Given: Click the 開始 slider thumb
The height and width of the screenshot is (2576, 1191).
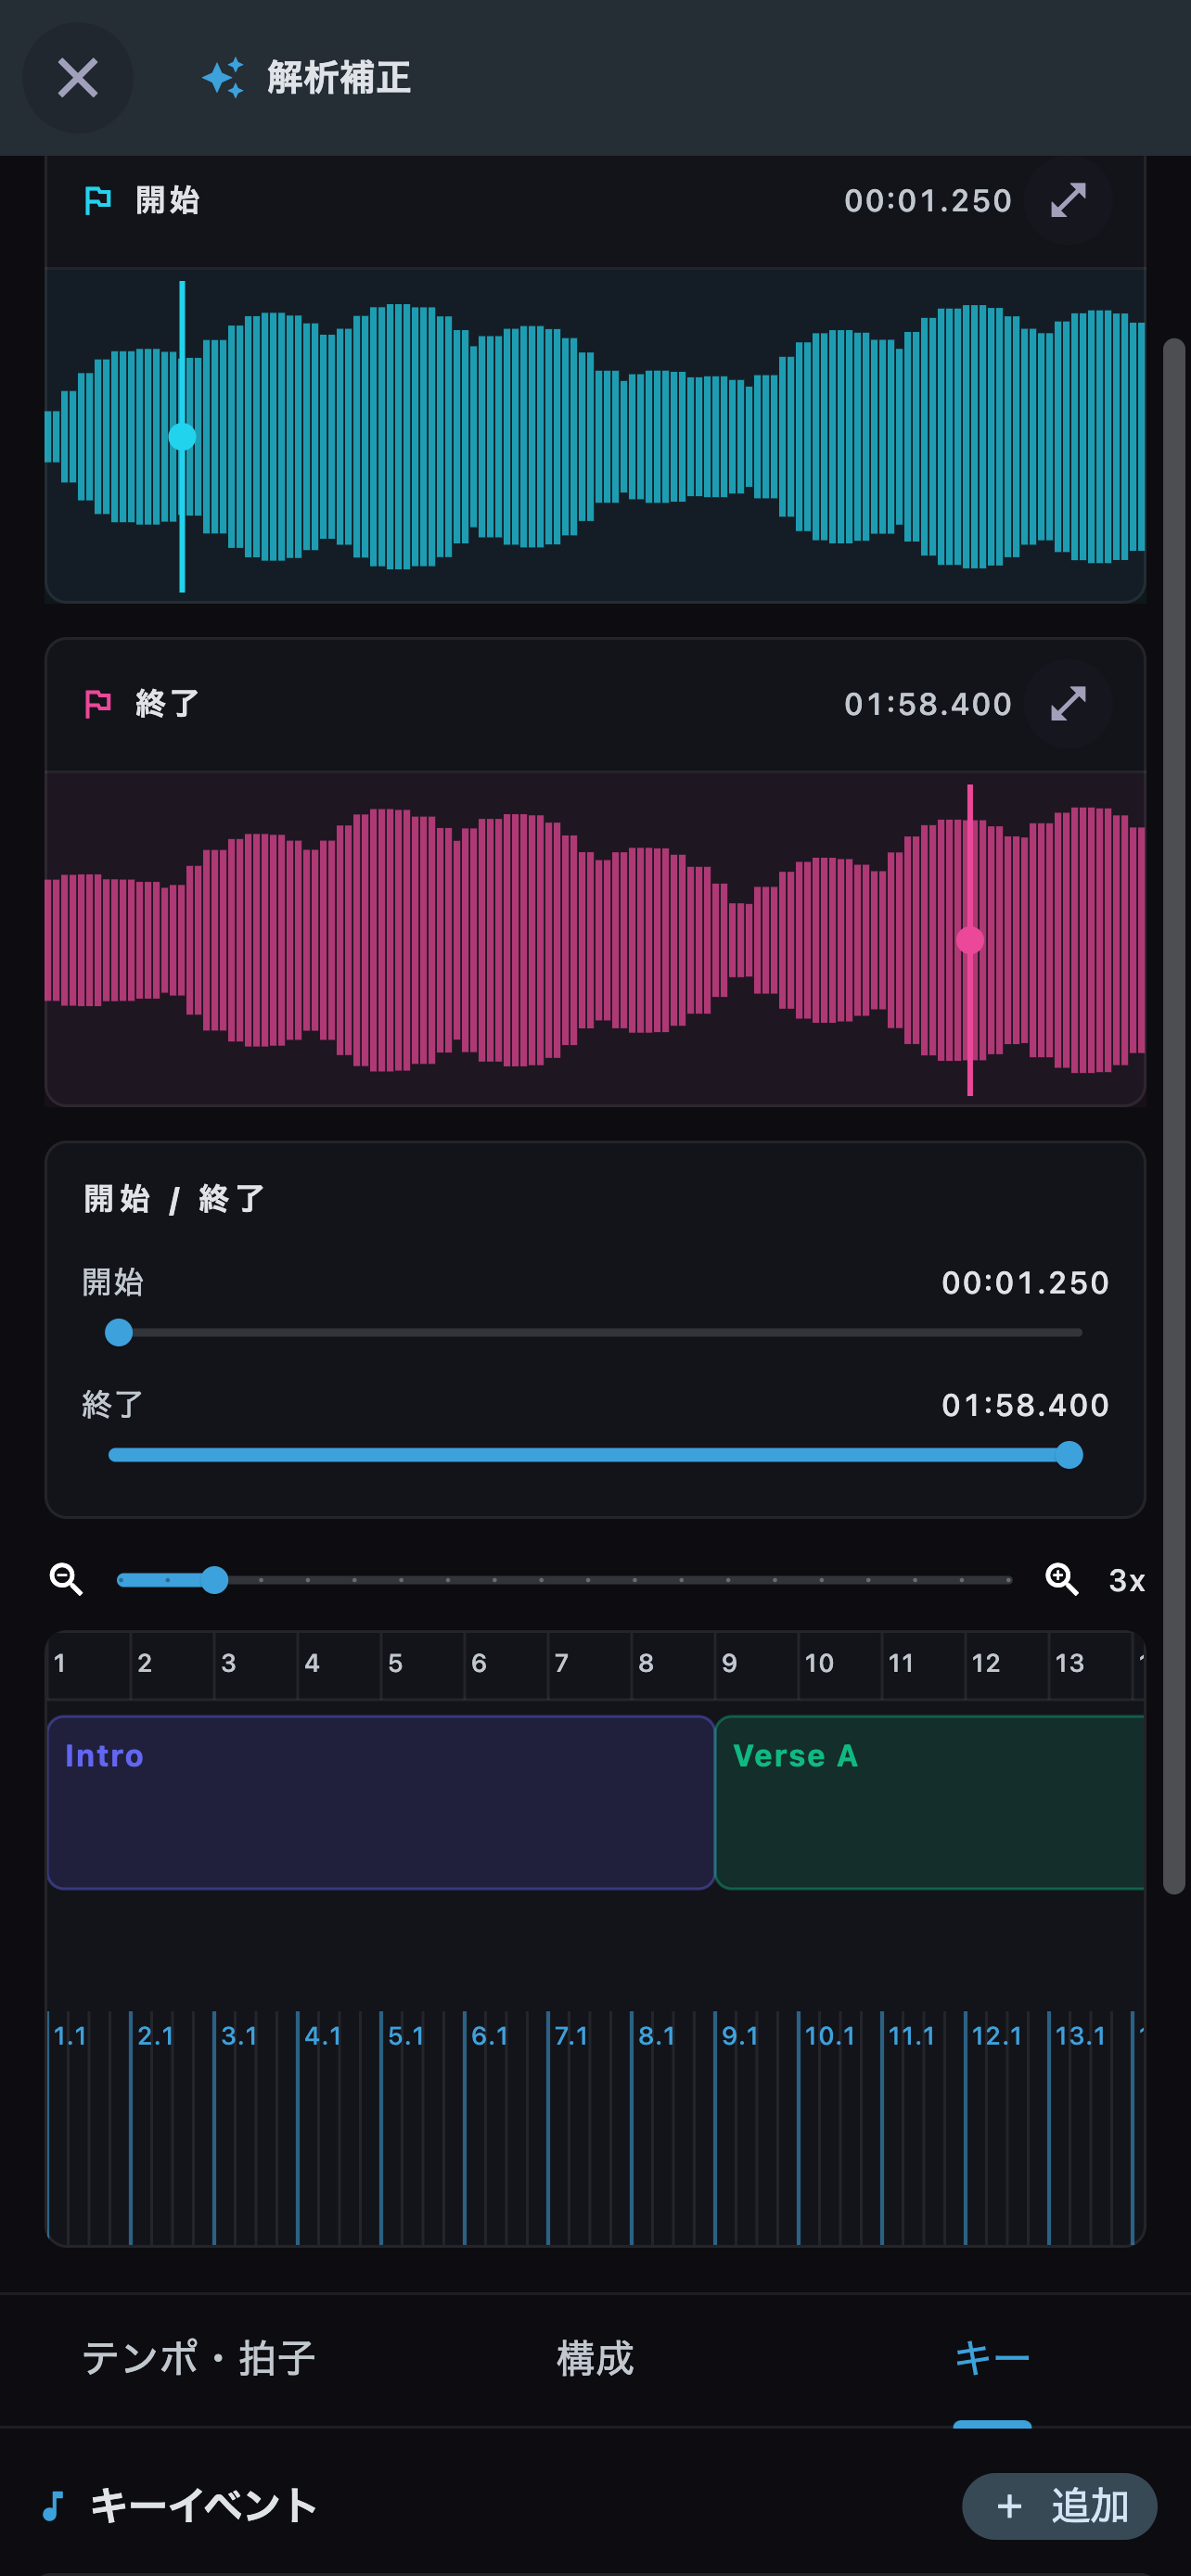Looking at the screenshot, I should [x=119, y=1332].
